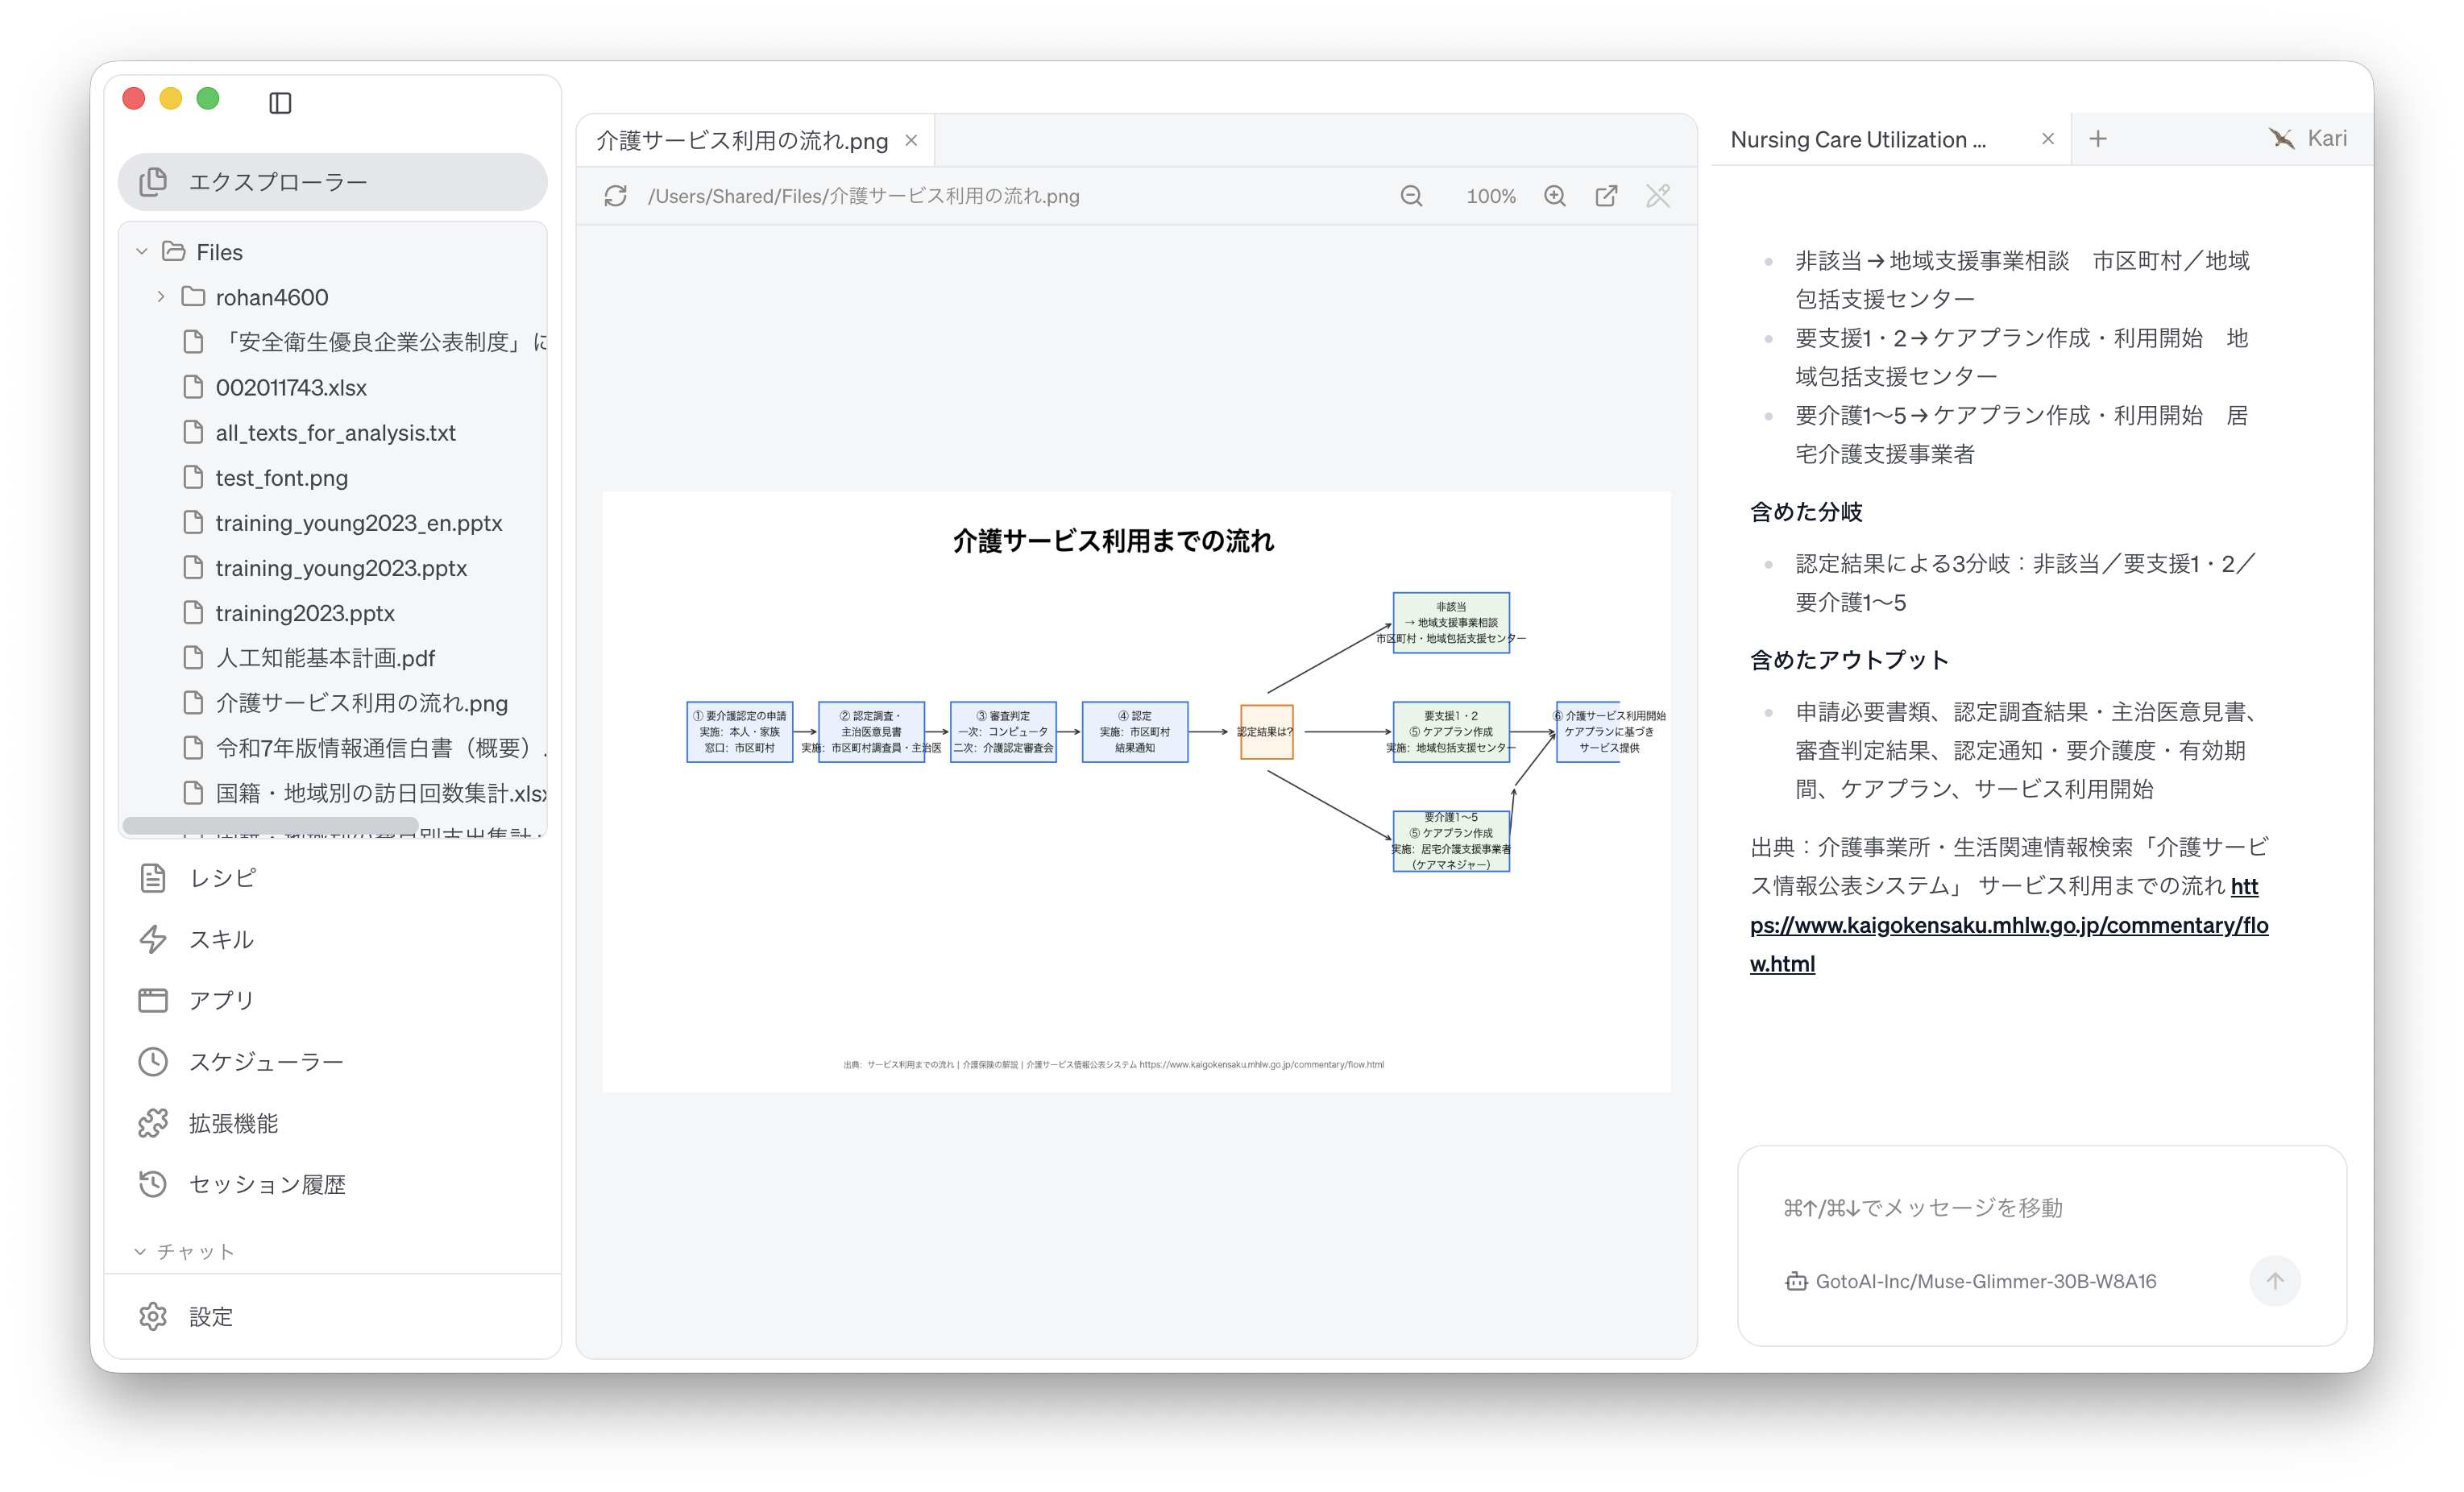The image size is (2464, 1492).
Task: Click the スケジューラー clock icon
Action: pyautogui.click(x=153, y=1061)
